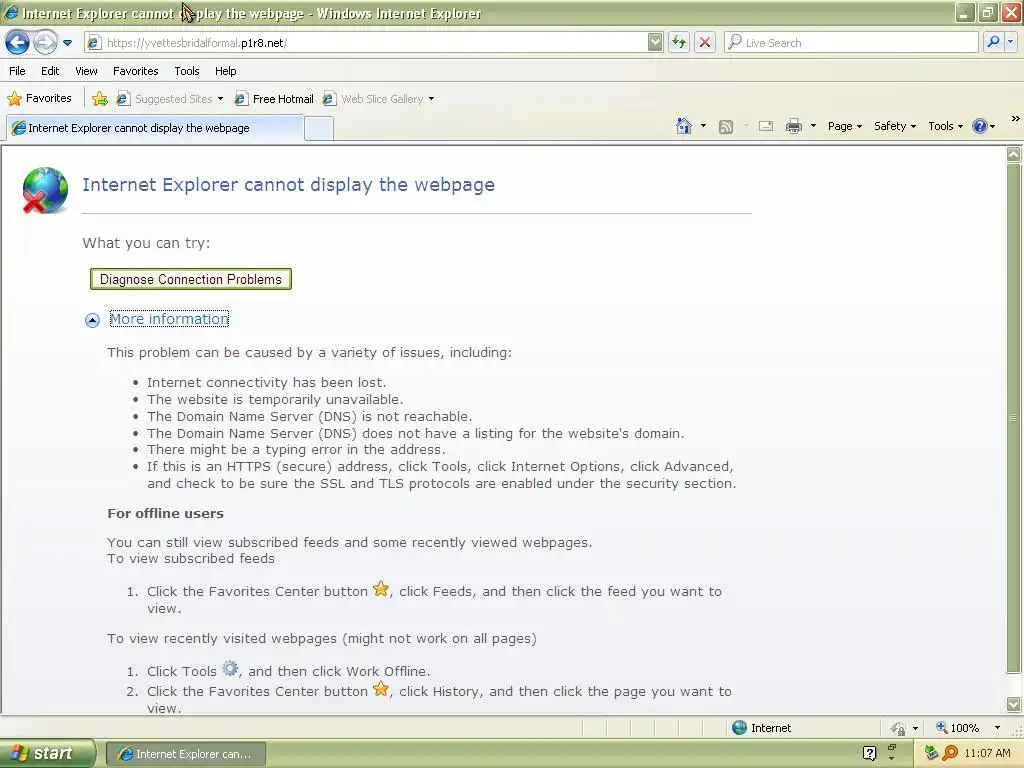Click Diagnose Connection Problems button
Viewport: 1024px width, 768px height.
(191, 279)
